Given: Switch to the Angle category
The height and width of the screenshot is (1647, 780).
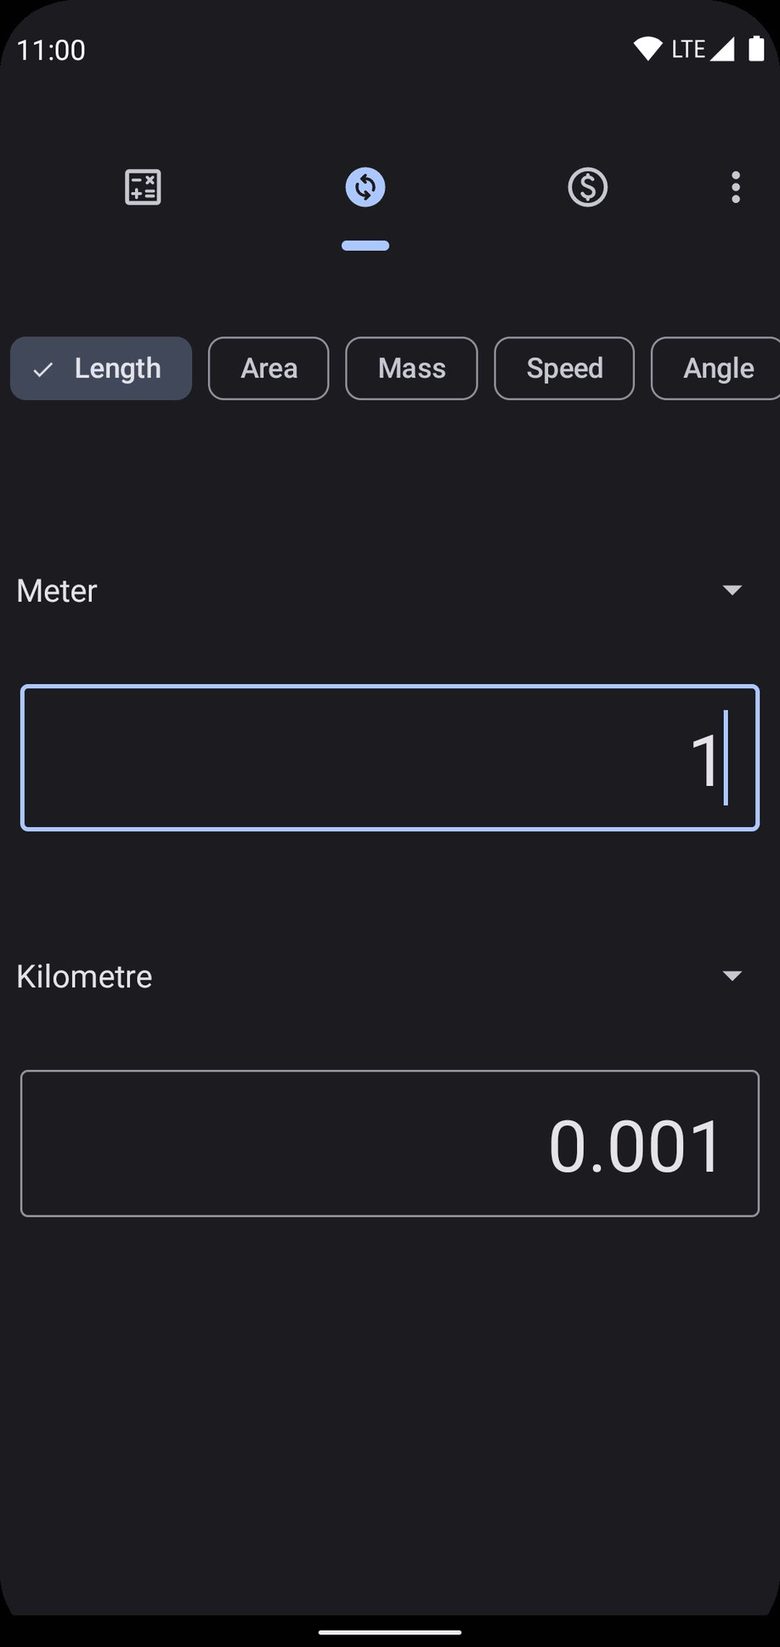Looking at the screenshot, I should [717, 369].
